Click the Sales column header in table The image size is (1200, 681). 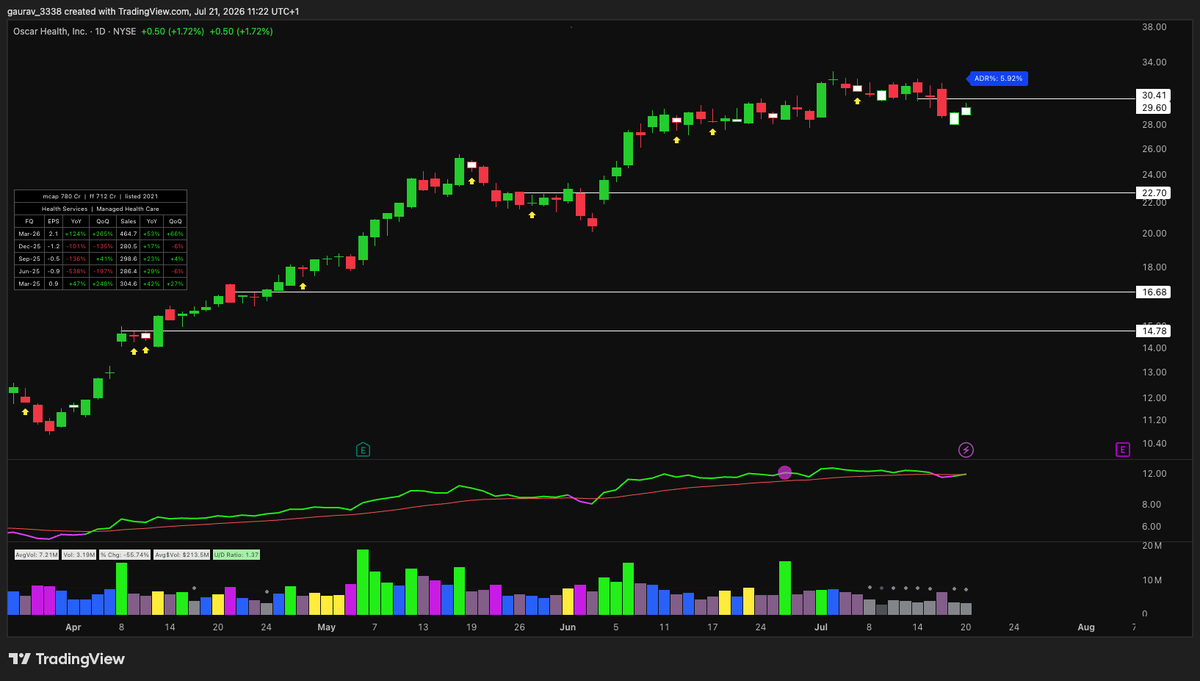pyautogui.click(x=128, y=221)
